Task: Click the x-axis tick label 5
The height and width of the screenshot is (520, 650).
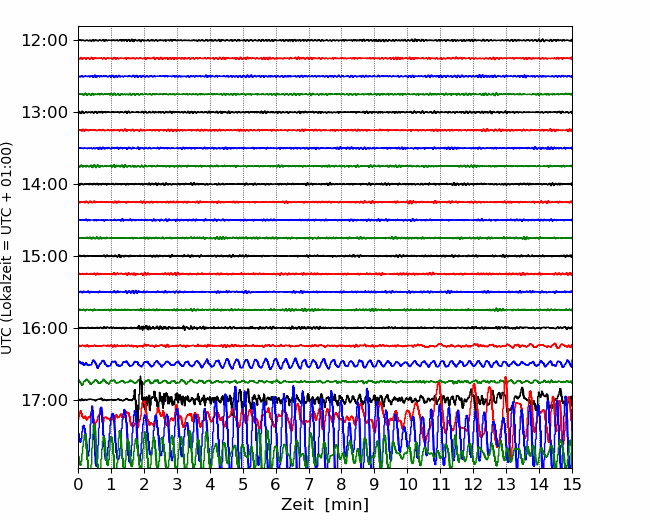Action: [243, 484]
